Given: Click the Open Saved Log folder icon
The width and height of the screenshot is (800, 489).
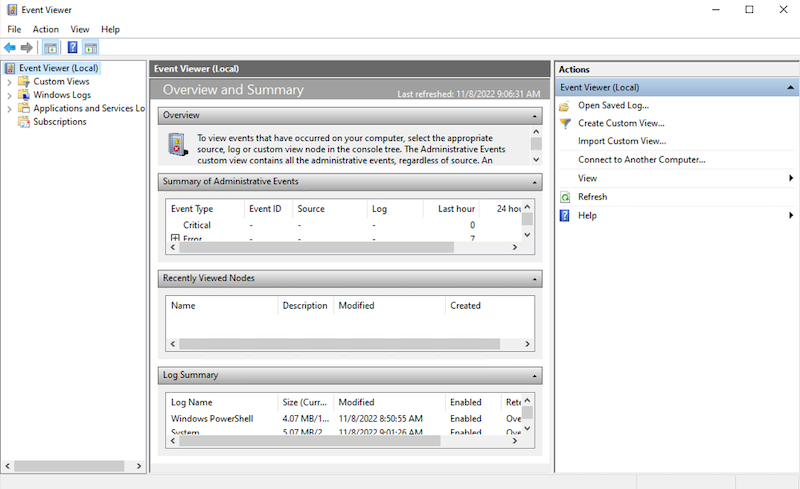Looking at the screenshot, I should point(564,106).
